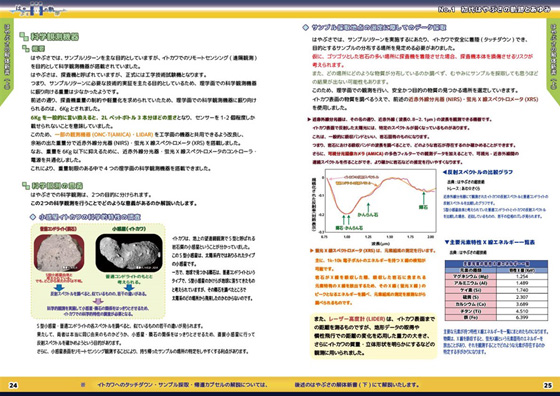Click the blue down arrow under Itokawa photo
The width and height of the screenshot is (560, 396).
click(x=129, y=287)
